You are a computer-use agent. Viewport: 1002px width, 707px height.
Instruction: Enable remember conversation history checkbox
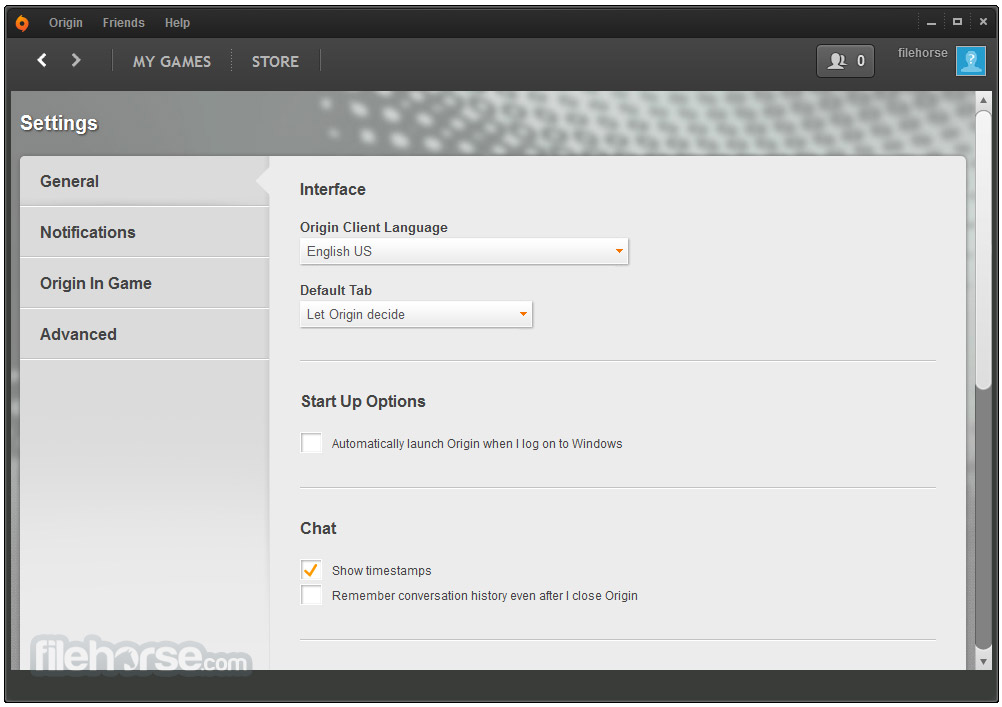[x=311, y=595]
